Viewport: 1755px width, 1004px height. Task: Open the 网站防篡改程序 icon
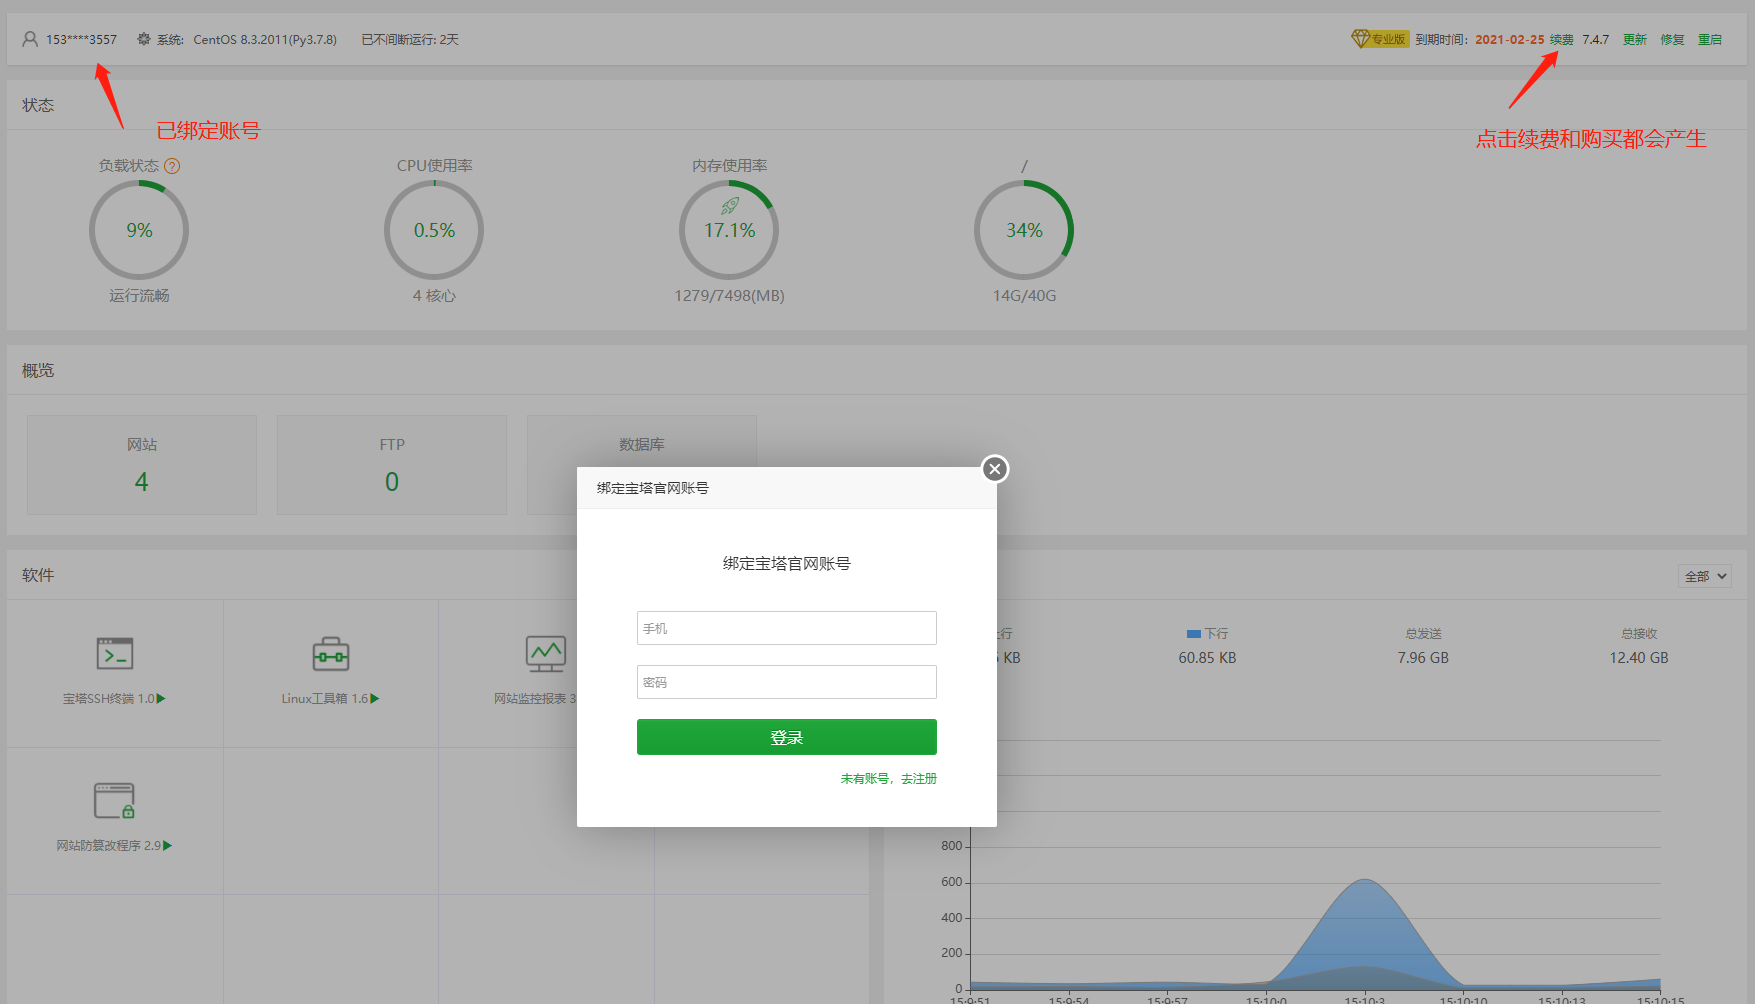pos(114,800)
